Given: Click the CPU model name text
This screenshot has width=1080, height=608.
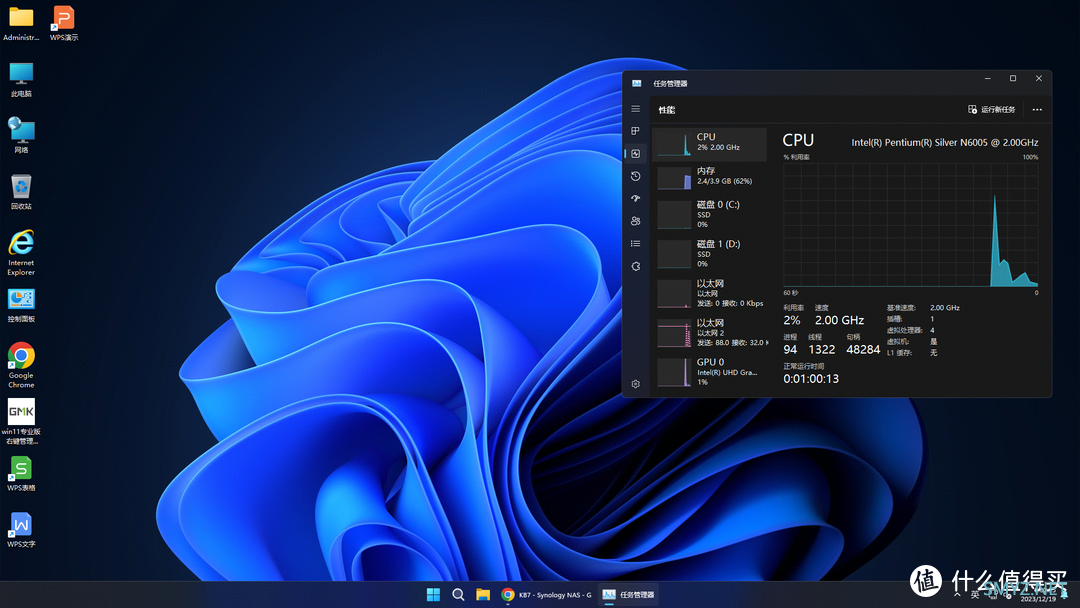Looking at the screenshot, I should [x=944, y=143].
